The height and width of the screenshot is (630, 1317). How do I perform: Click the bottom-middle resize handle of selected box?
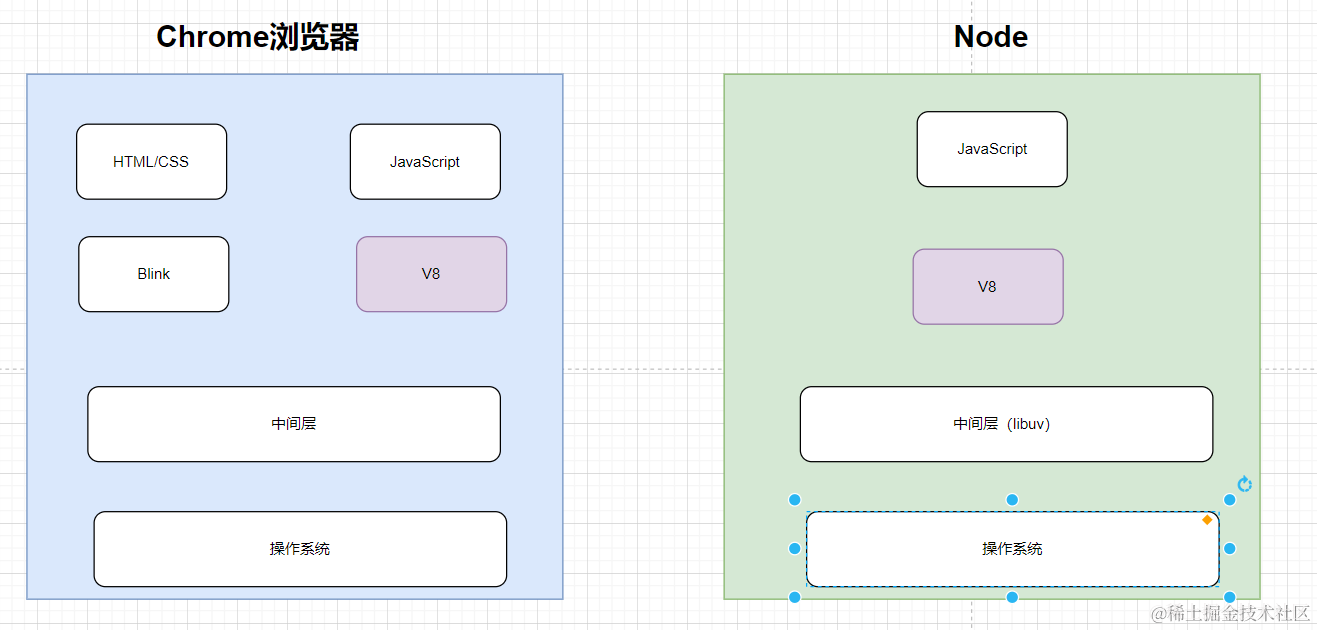(x=1012, y=597)
